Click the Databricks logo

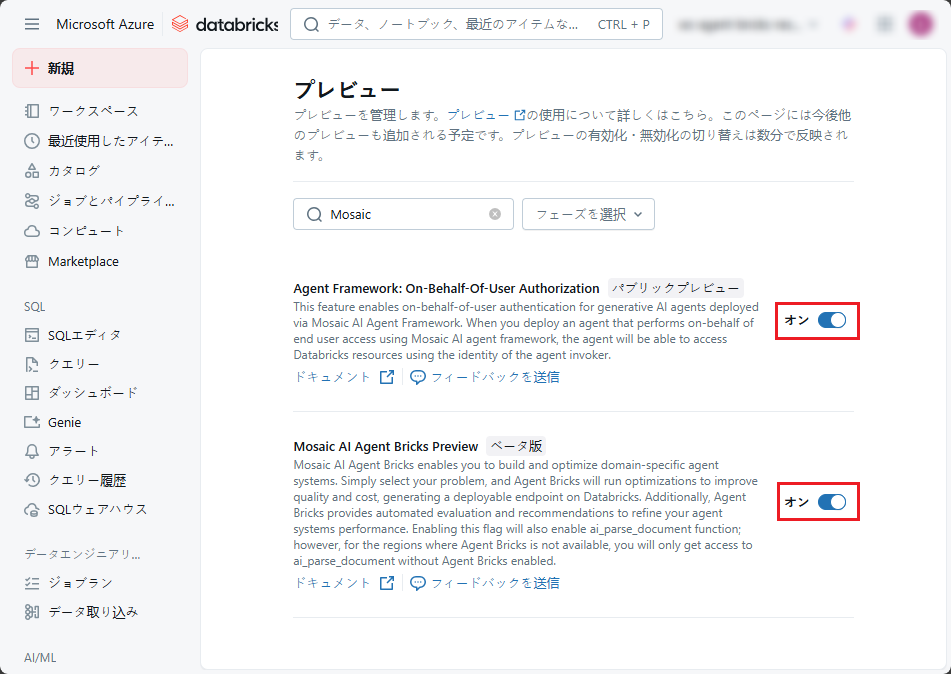pos(225,24)
